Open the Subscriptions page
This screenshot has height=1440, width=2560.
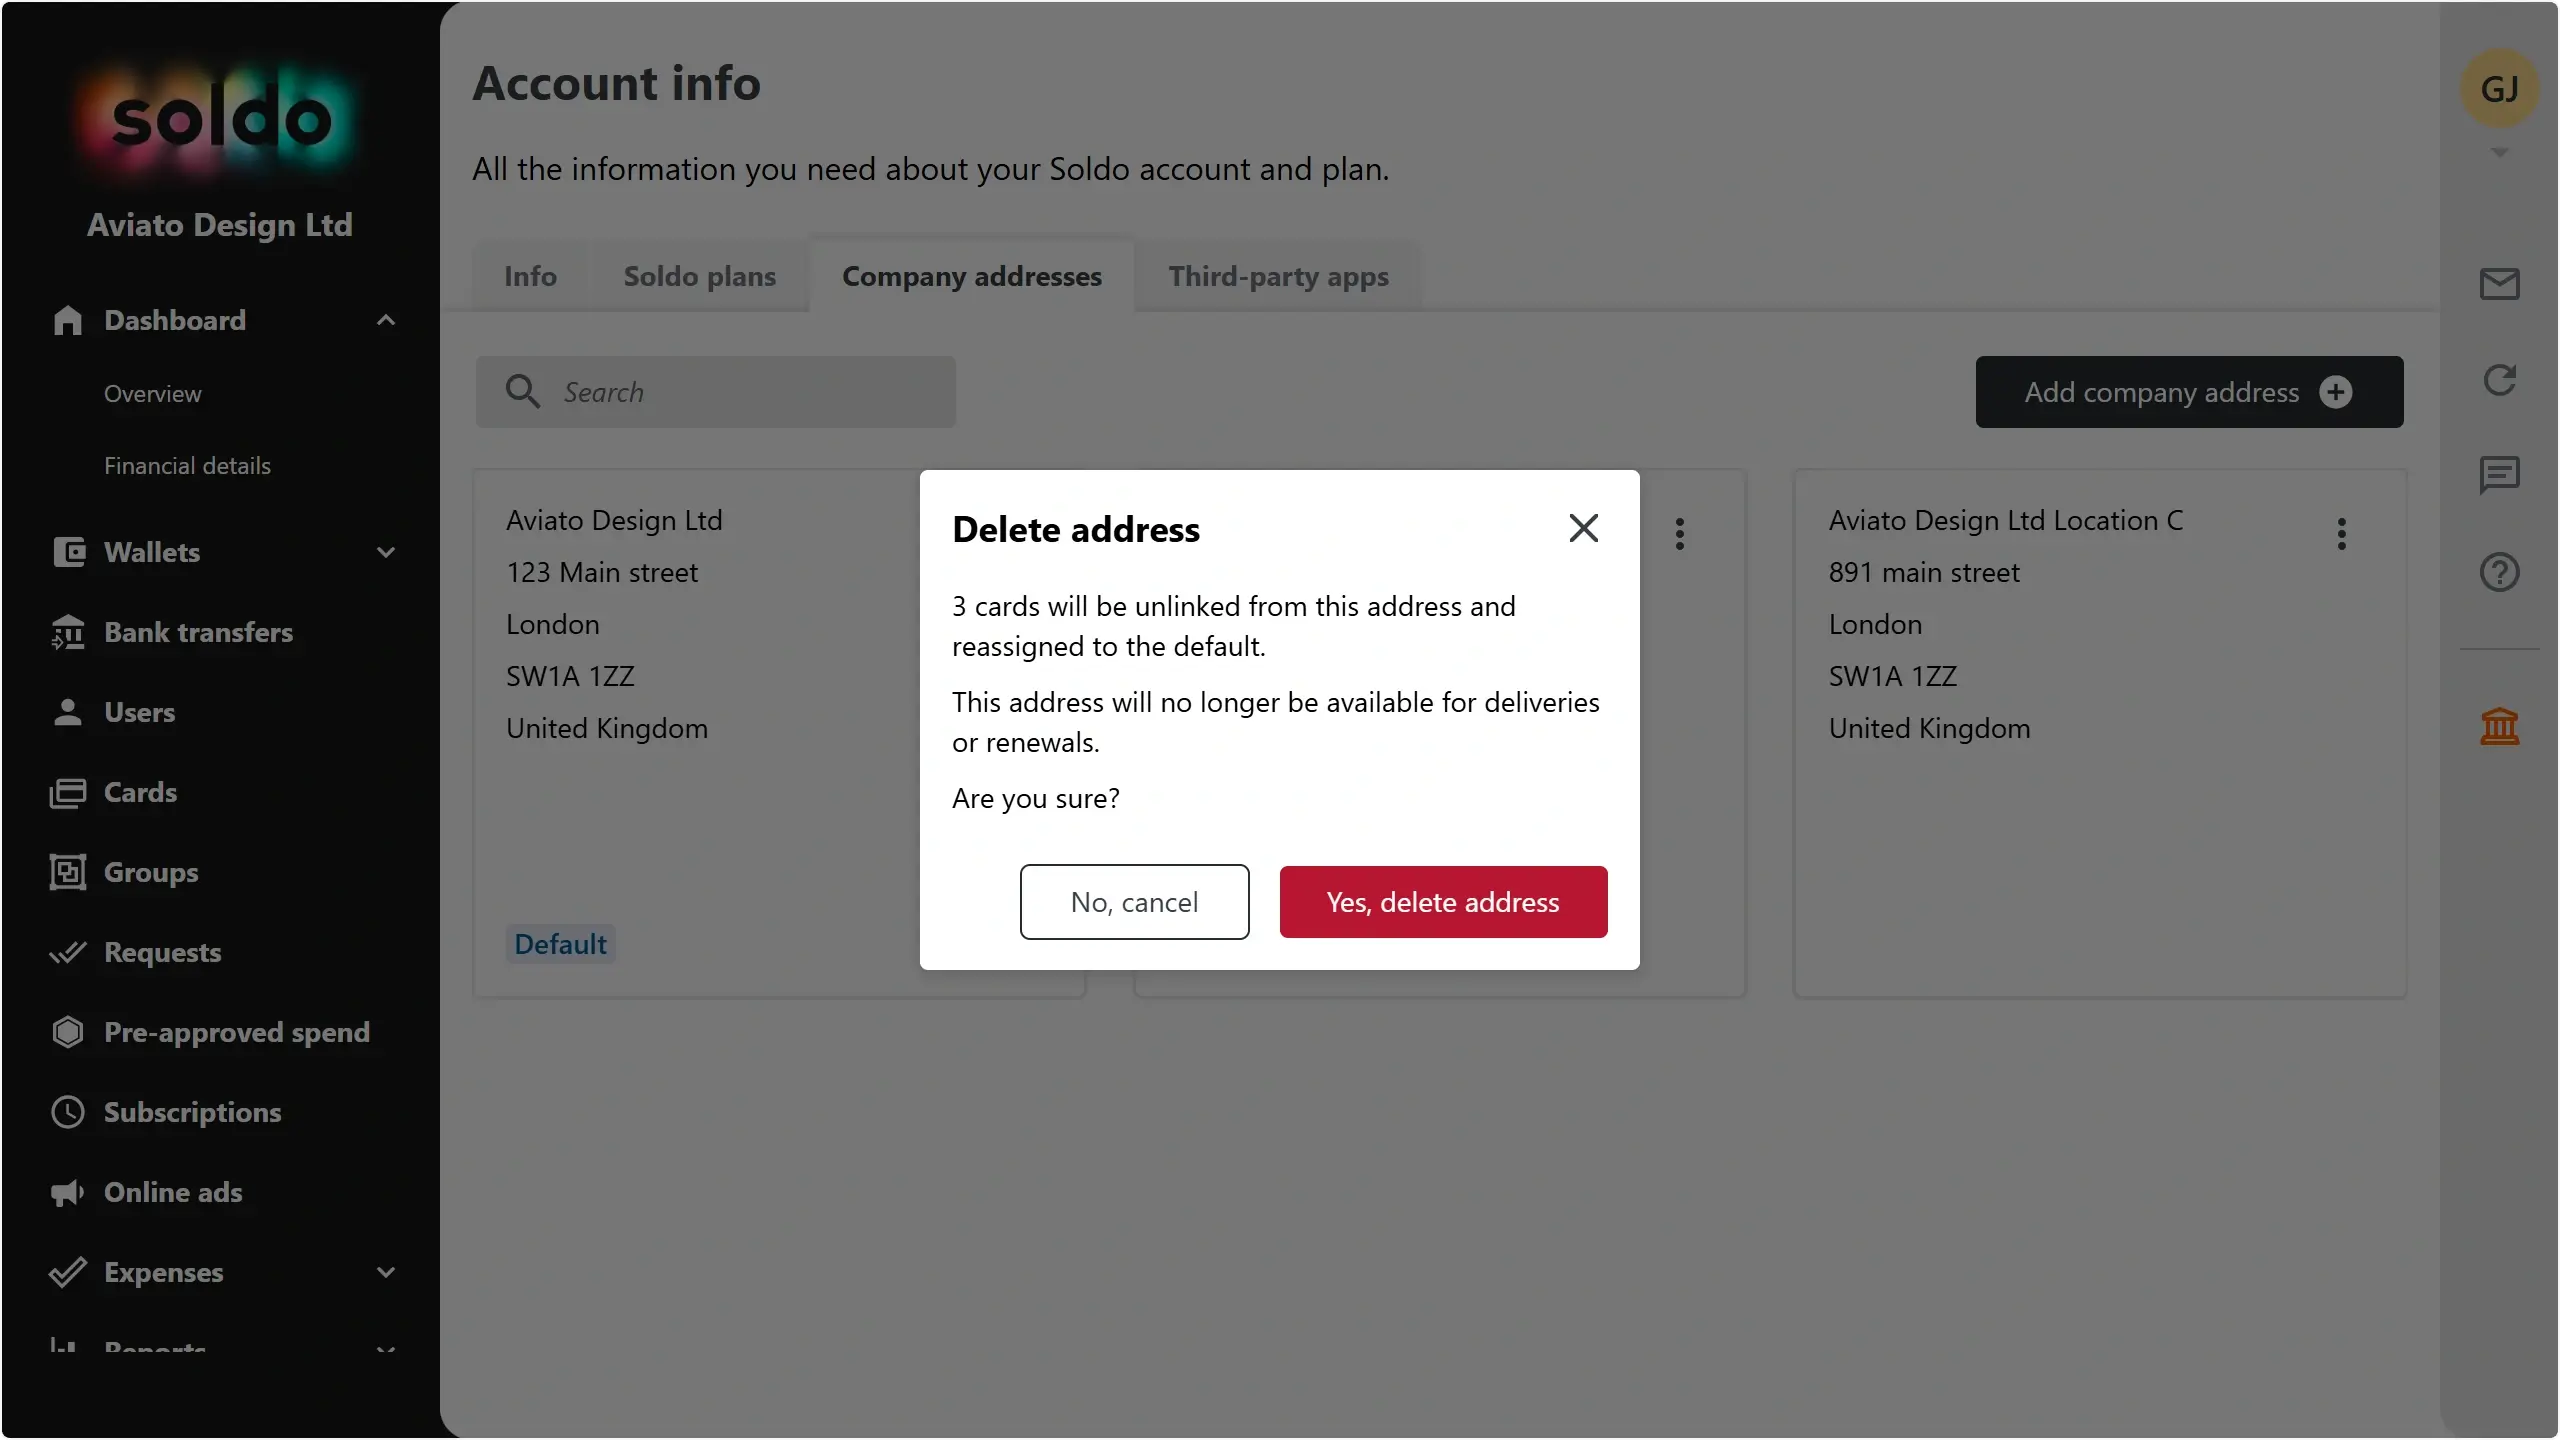192,1112
